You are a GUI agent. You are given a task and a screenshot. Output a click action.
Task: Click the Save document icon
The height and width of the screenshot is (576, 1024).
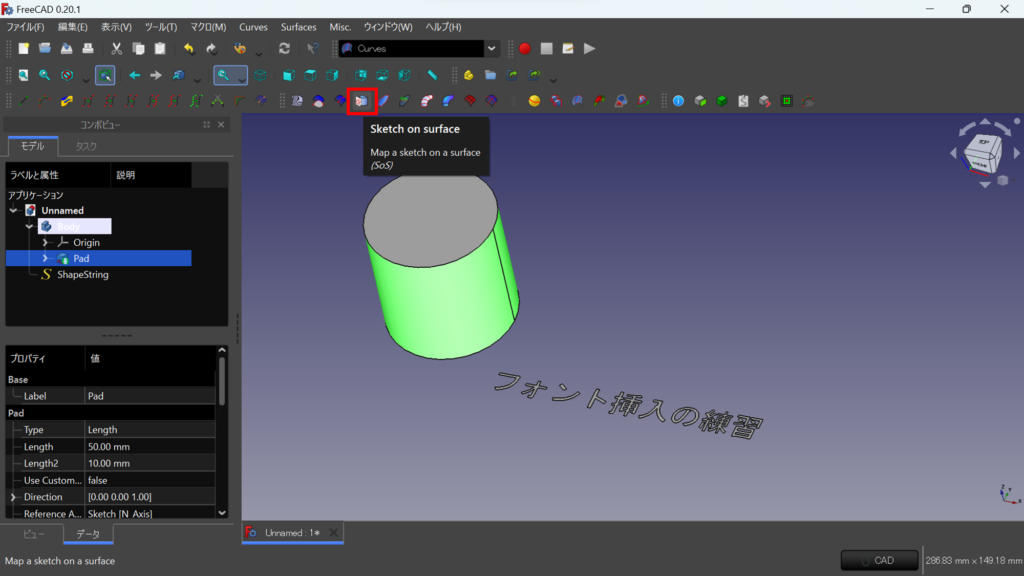(x=67, y=48)
